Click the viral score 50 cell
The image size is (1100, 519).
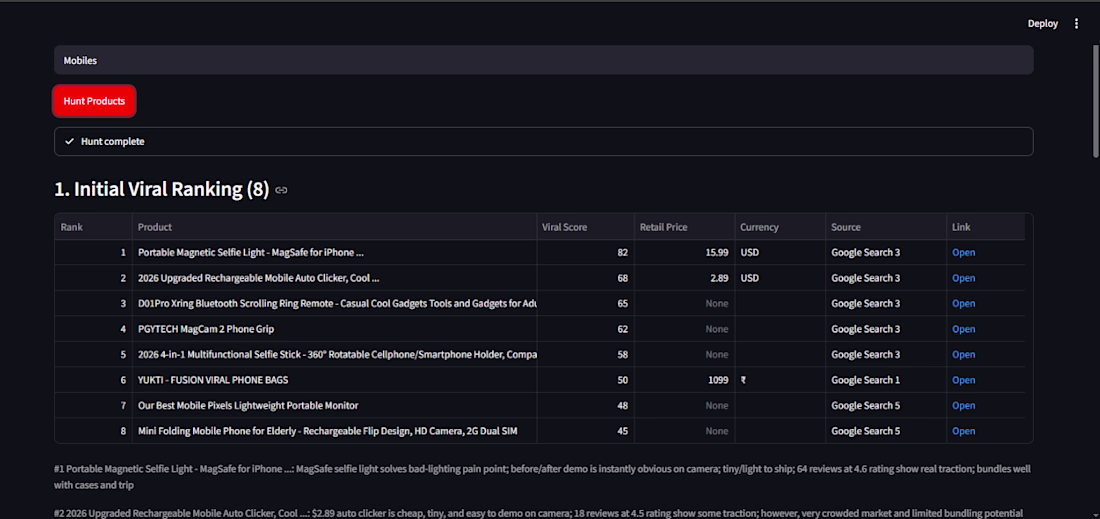[586, 380]
